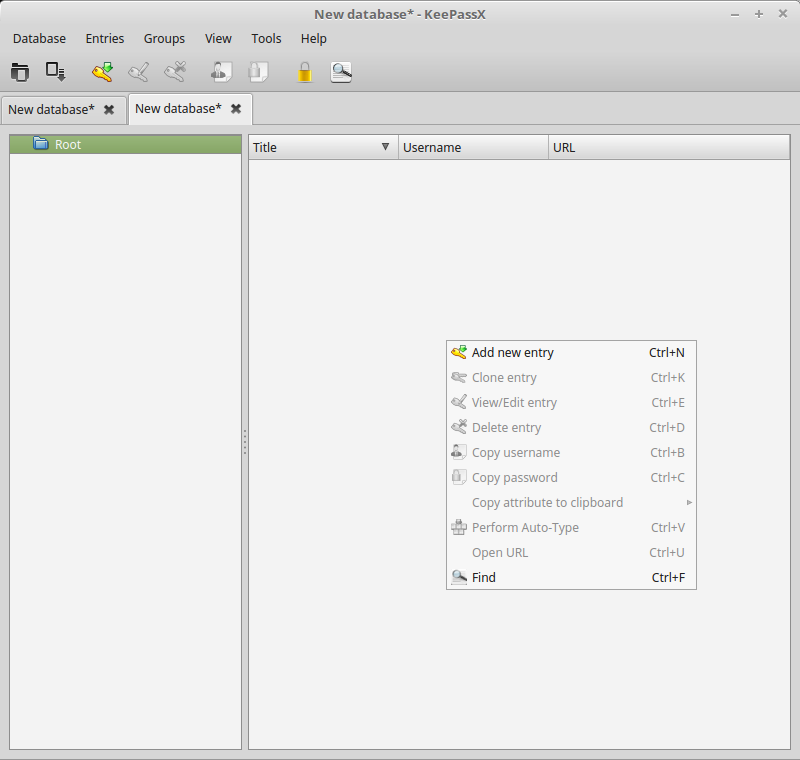Viewport: 800px width, 760px height.
Task: Click the Save database toolbar icon
Action: pos(55,72)
